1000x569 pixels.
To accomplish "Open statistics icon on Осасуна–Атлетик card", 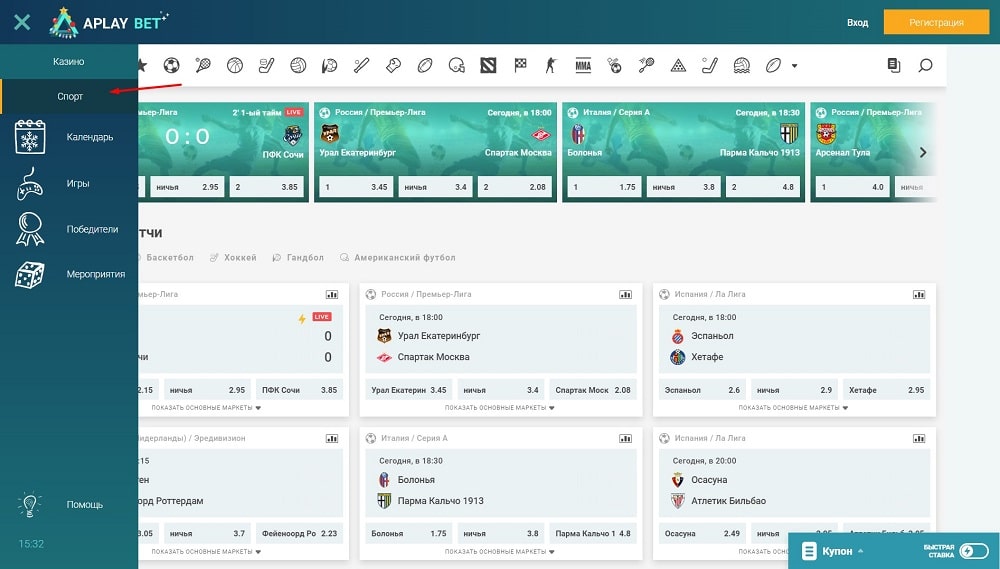I will [918, 438].
